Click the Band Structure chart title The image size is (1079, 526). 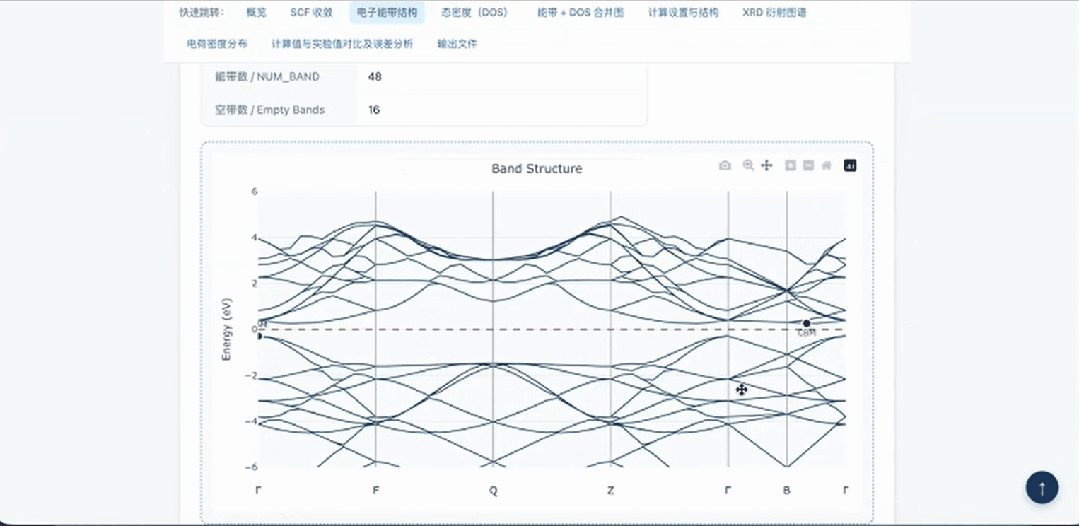coord(537,169)
